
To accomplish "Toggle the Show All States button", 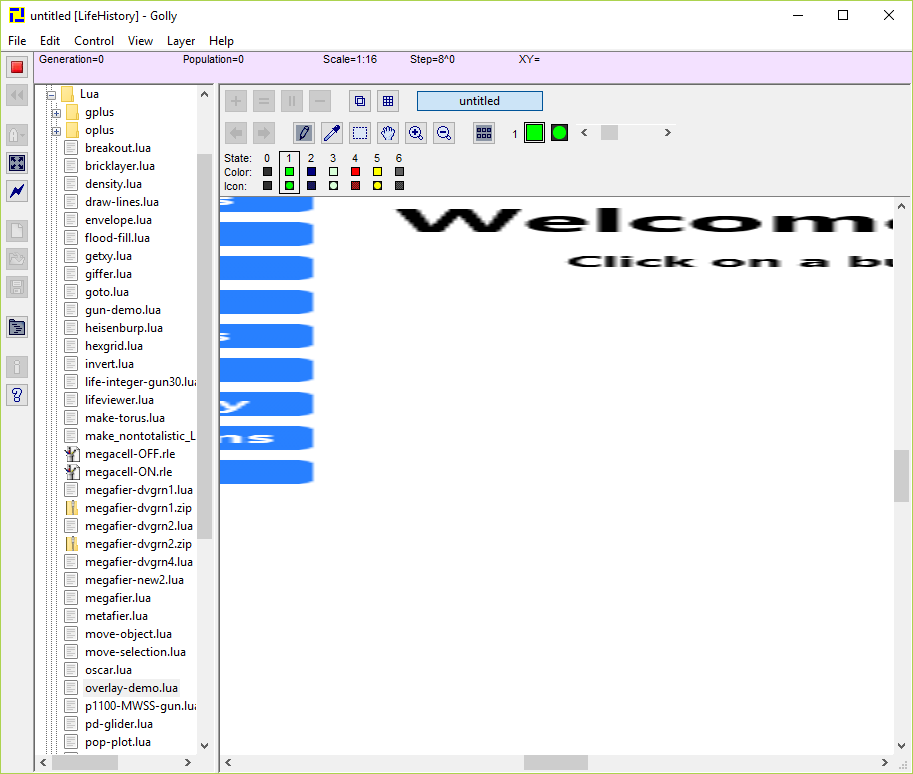I will [484, 133].
